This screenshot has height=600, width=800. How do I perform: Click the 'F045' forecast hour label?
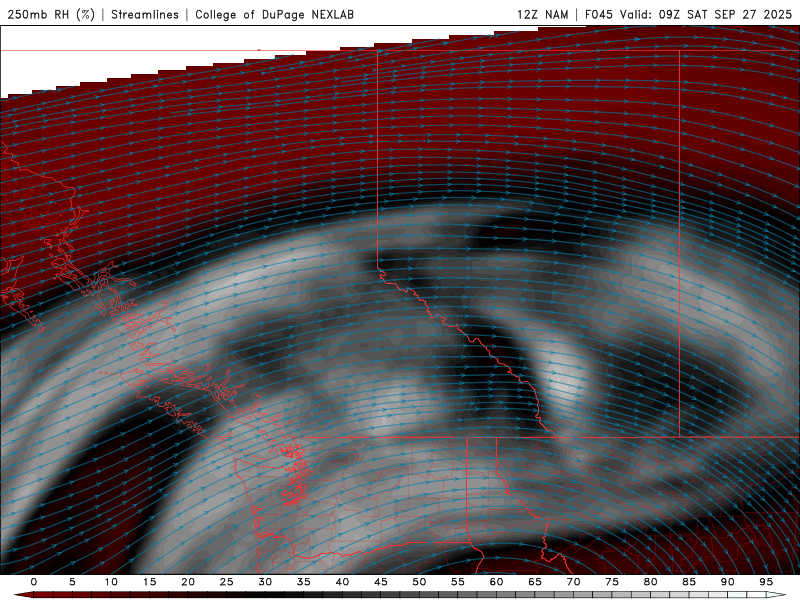[x=598, y=14]
